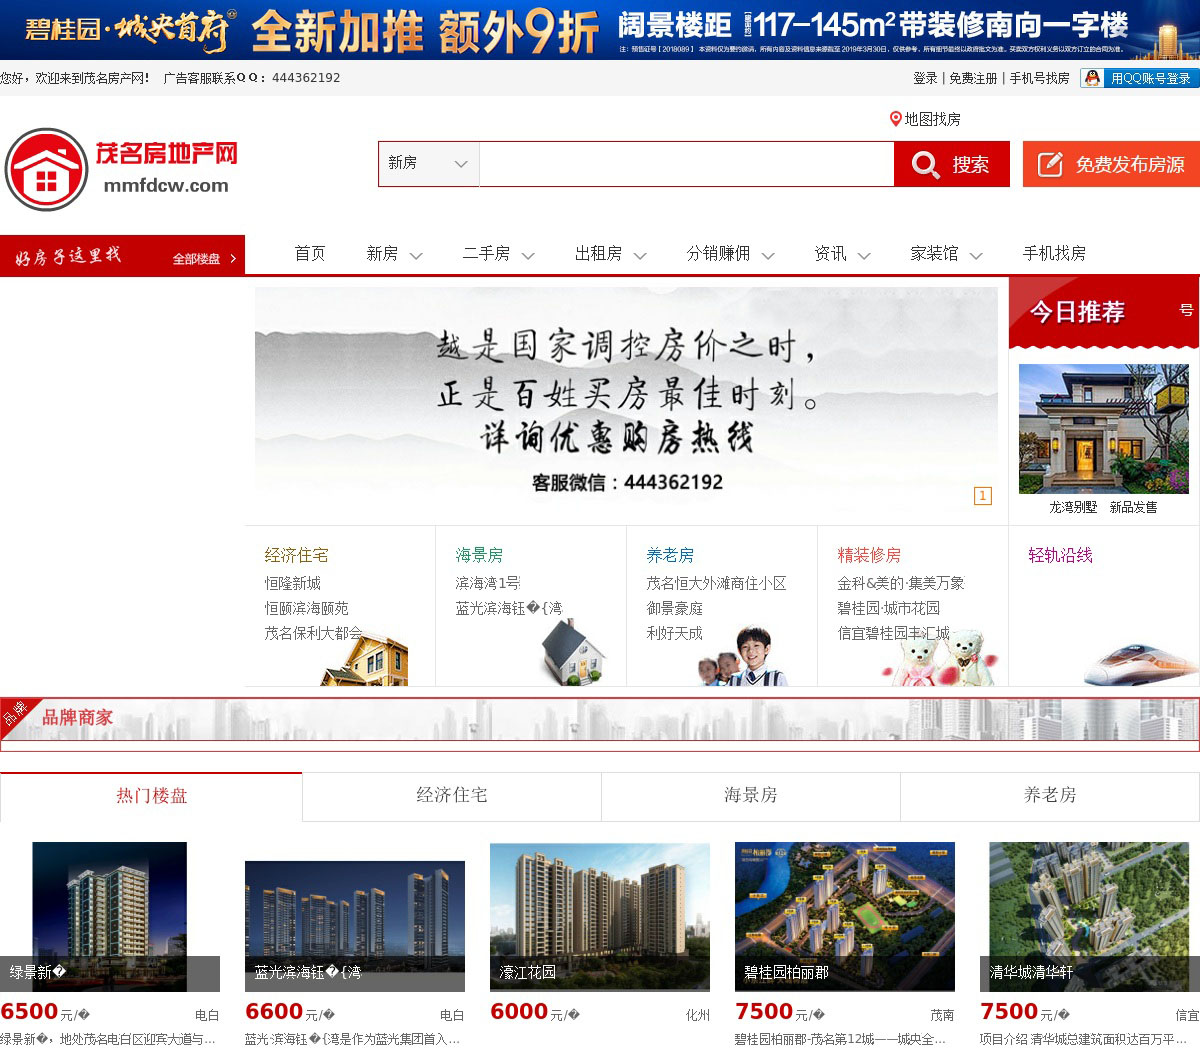Open 地图找房 link

[x=932, y=119]
